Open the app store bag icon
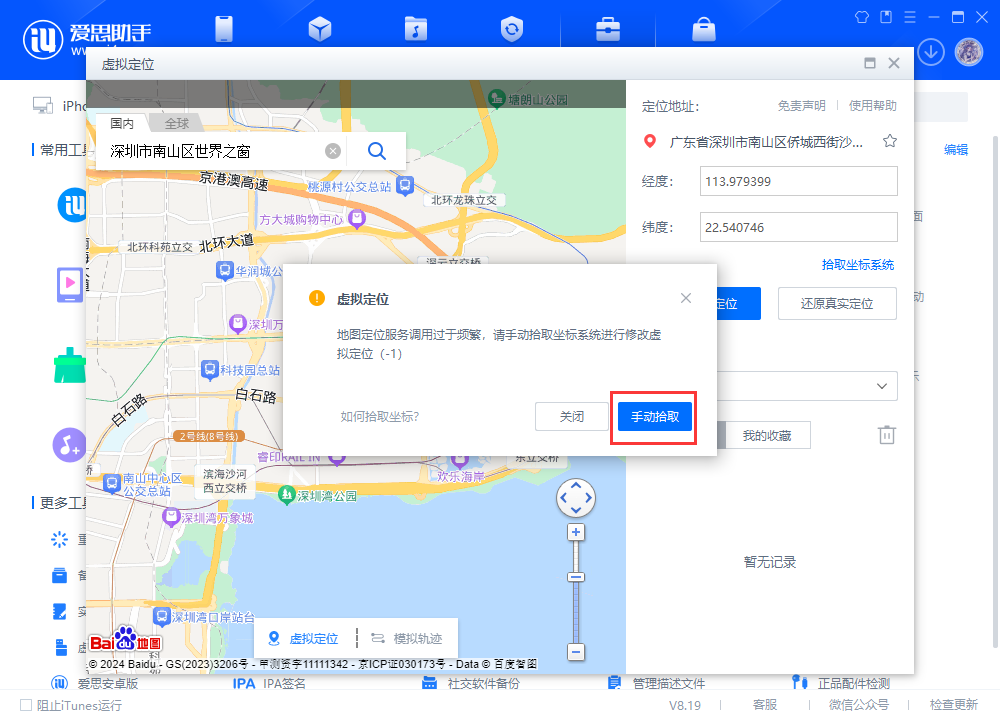This screenshot has width=1000, height=720. [x=703, y=29]
